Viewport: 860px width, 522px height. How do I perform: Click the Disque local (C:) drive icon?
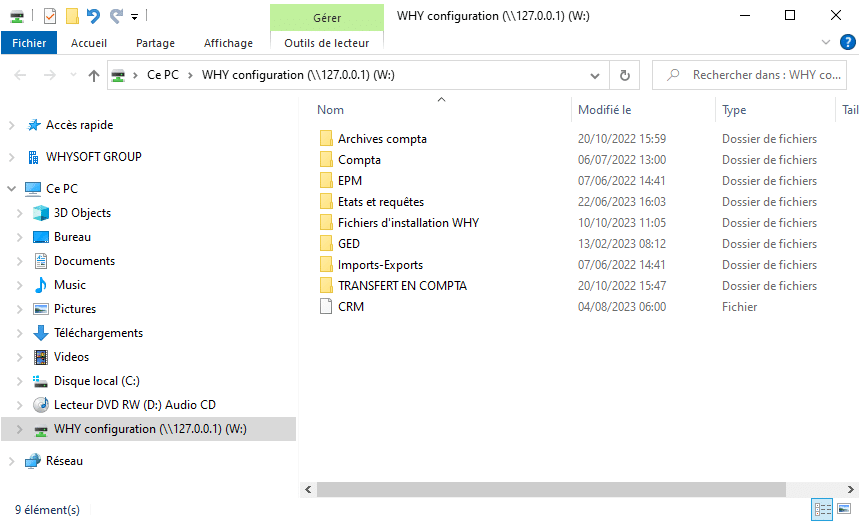point(40,381)
